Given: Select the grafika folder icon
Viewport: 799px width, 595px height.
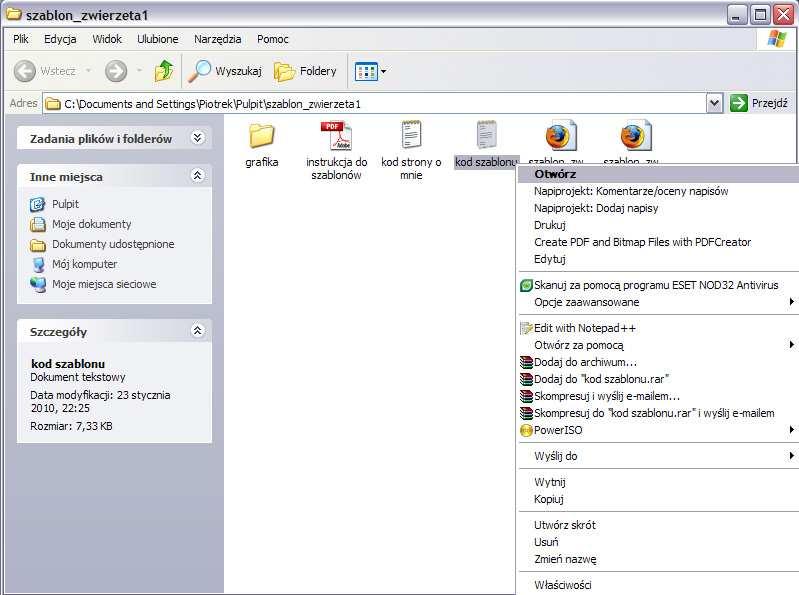Looking at the screenshot, I should 262,136.
